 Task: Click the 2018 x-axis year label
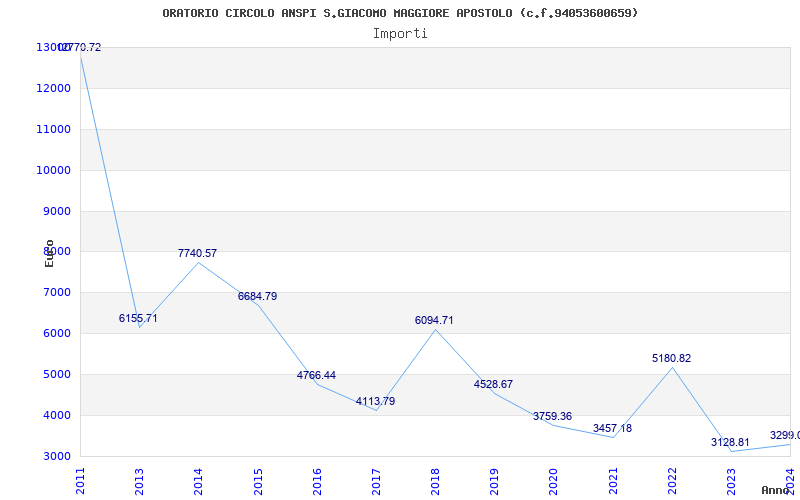(x=435, y=482)
